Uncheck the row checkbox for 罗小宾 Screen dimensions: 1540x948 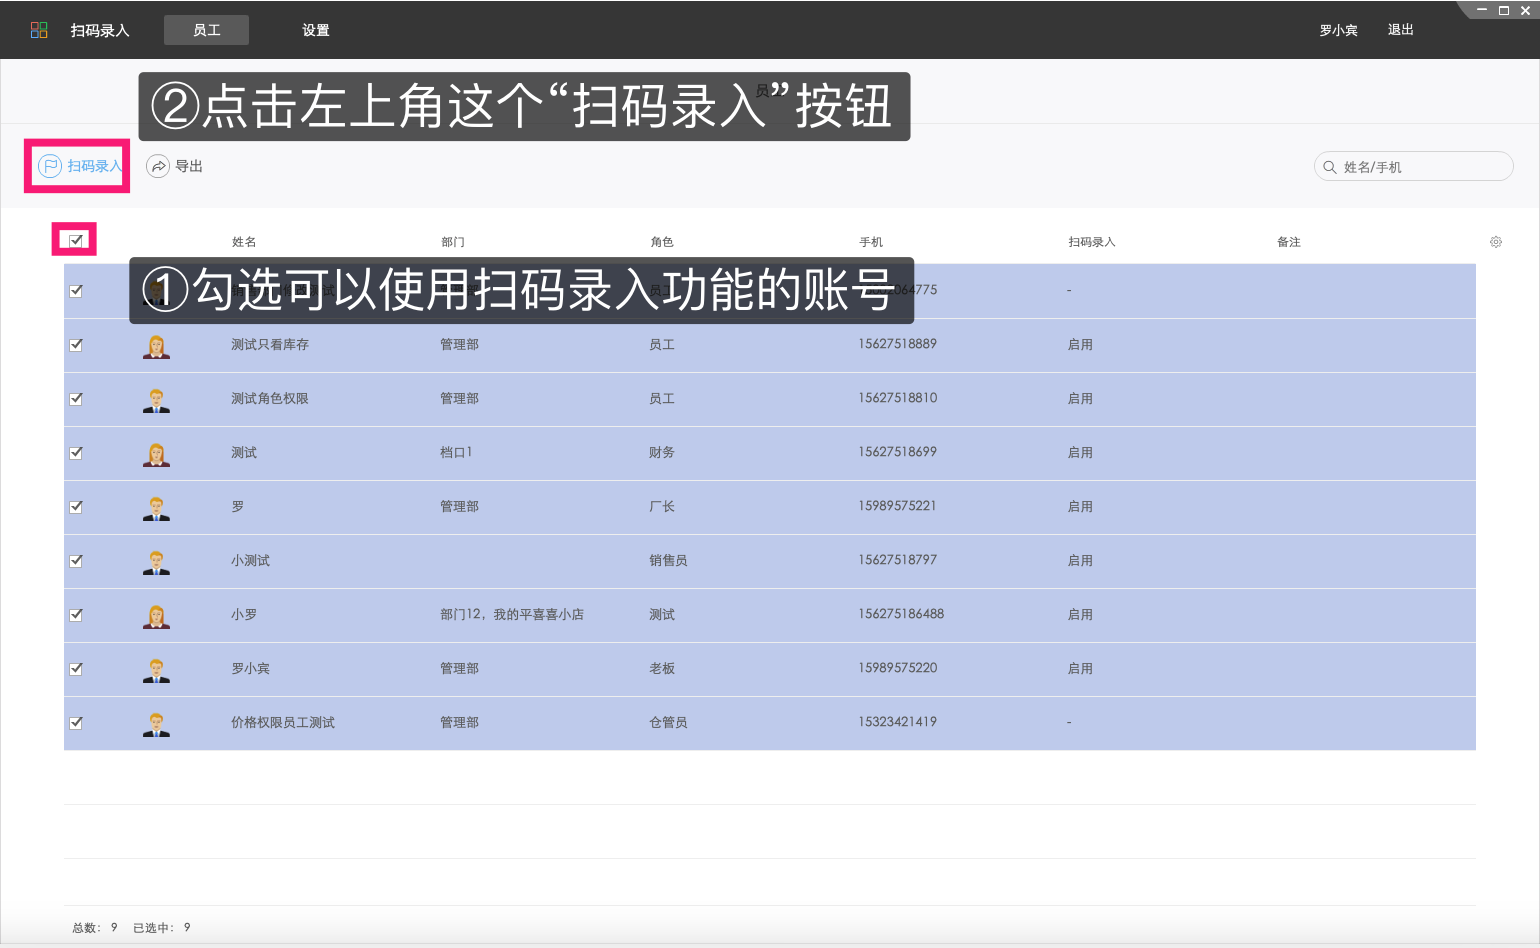(76, 668)
